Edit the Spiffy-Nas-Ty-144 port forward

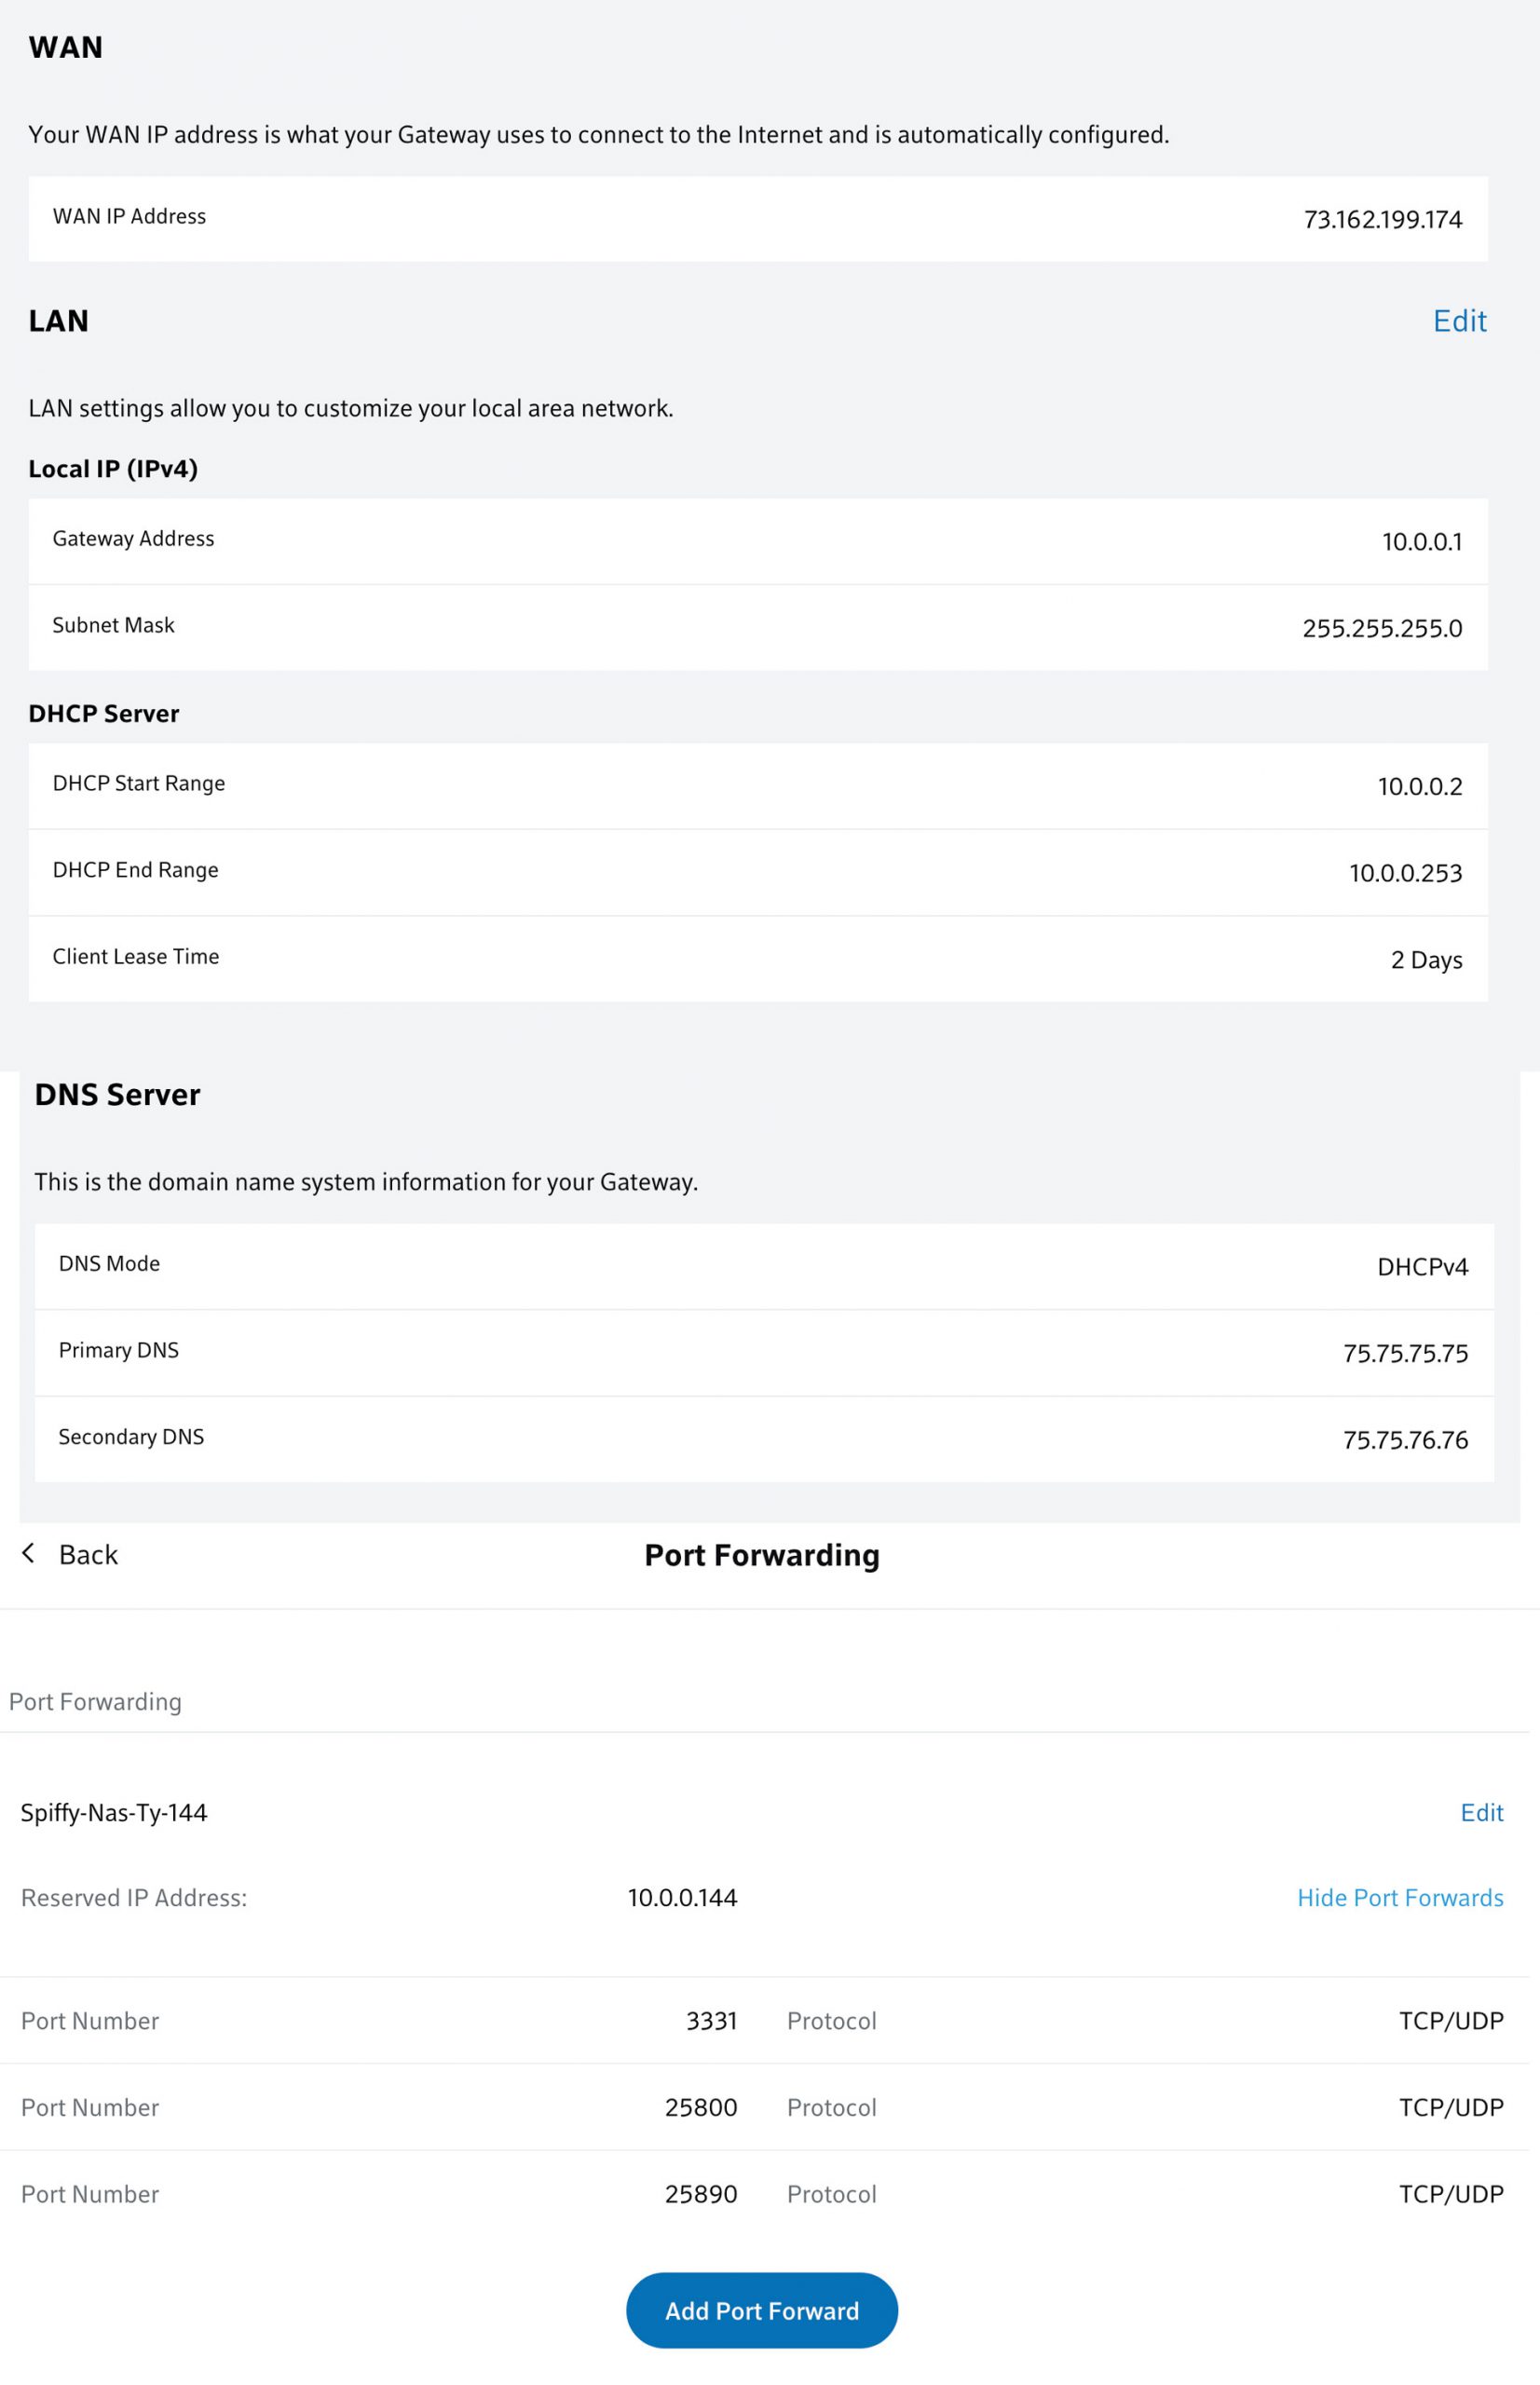tap(1481, 1813)
